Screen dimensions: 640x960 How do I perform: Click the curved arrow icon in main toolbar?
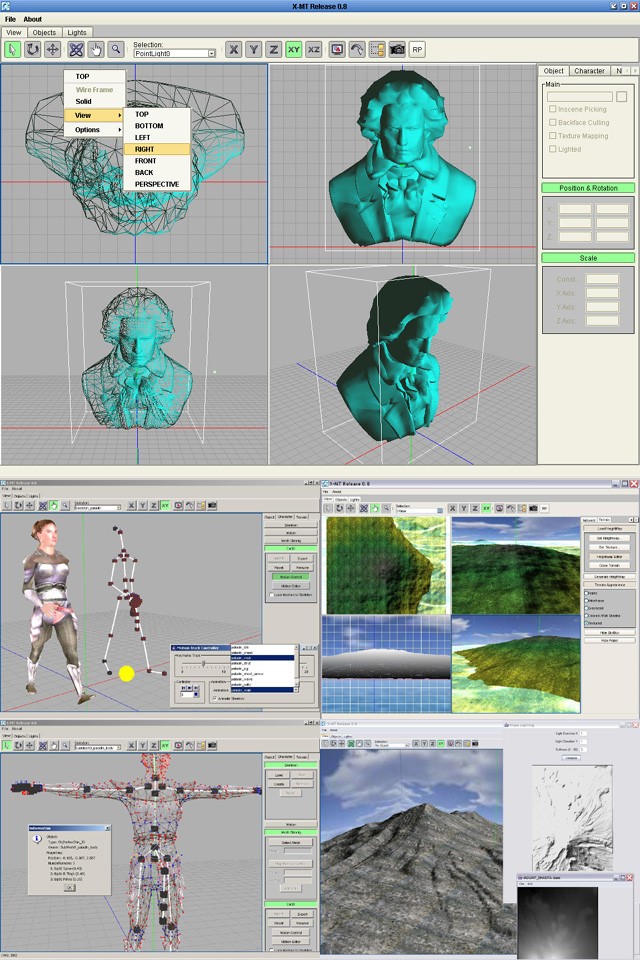point(357,50)
